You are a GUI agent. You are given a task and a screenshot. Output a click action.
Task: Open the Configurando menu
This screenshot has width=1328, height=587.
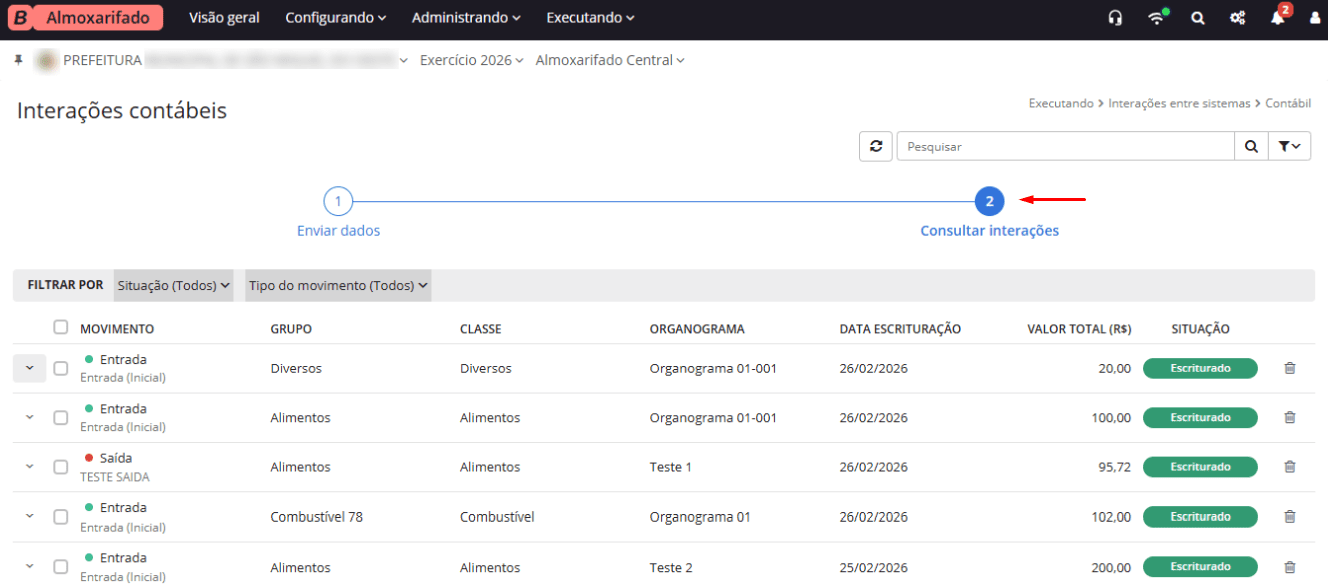coord(335,18)
